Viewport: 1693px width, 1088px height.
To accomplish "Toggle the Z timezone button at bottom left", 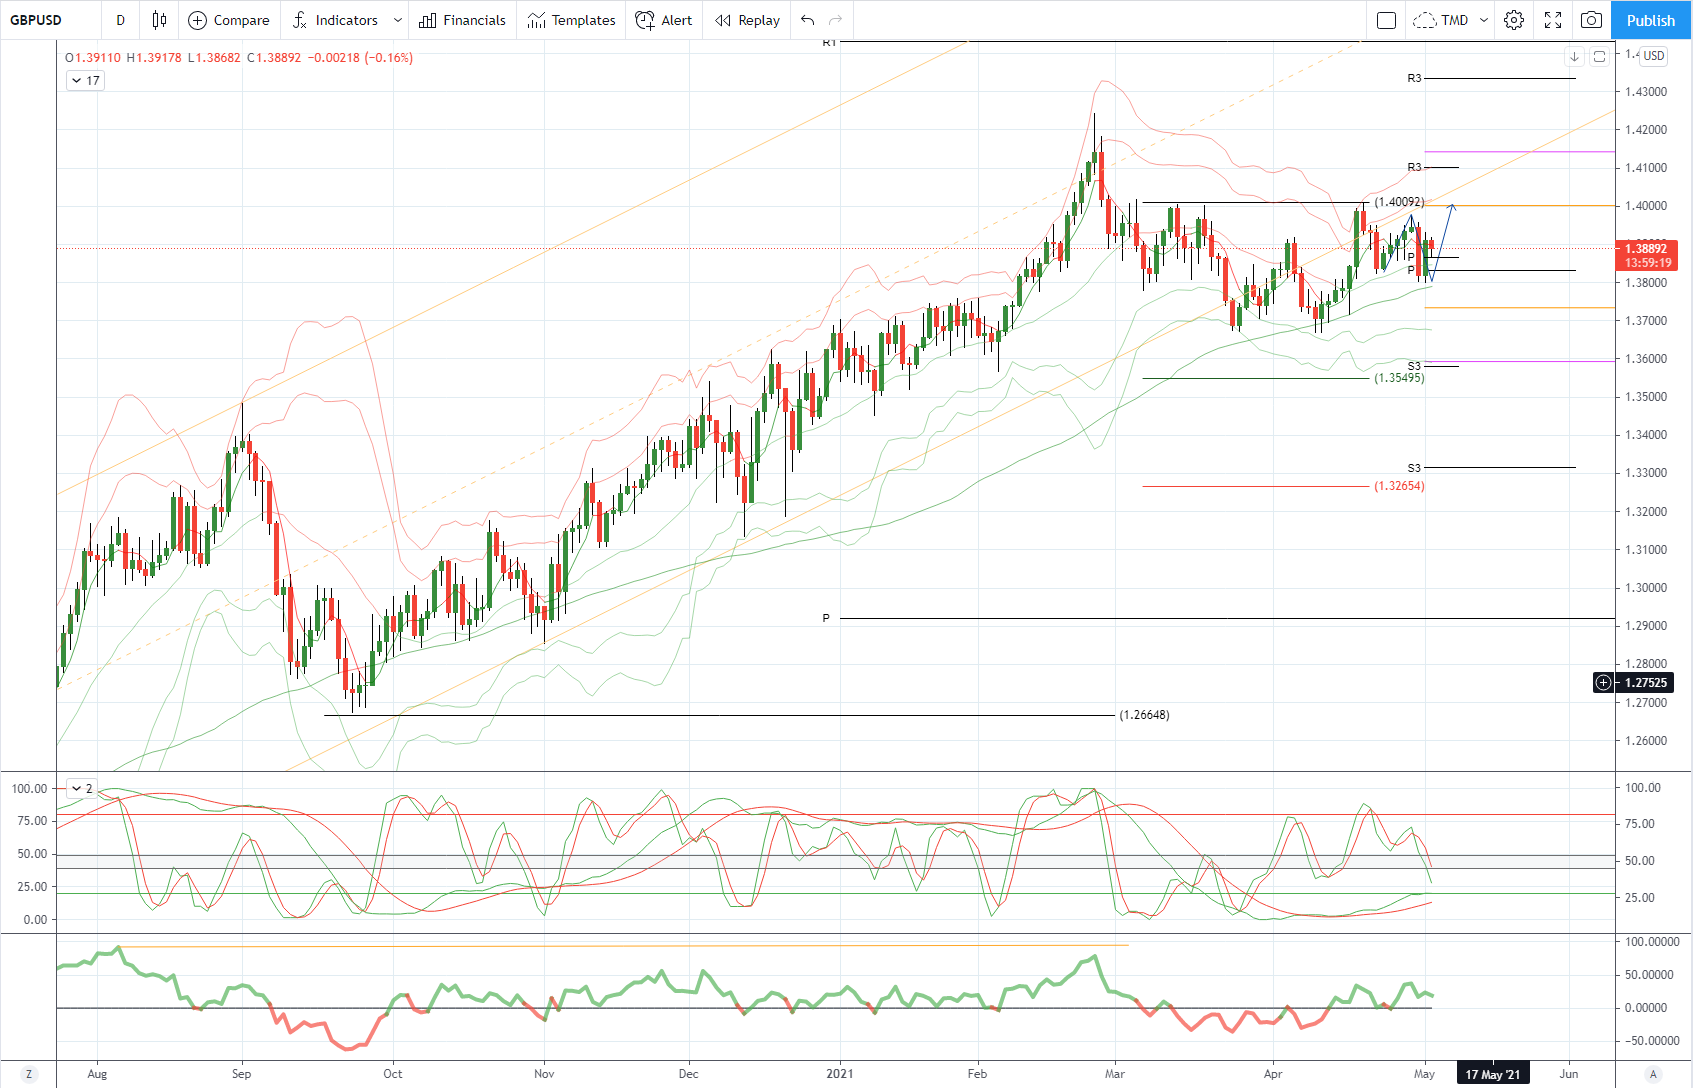I will [28, 1074].
